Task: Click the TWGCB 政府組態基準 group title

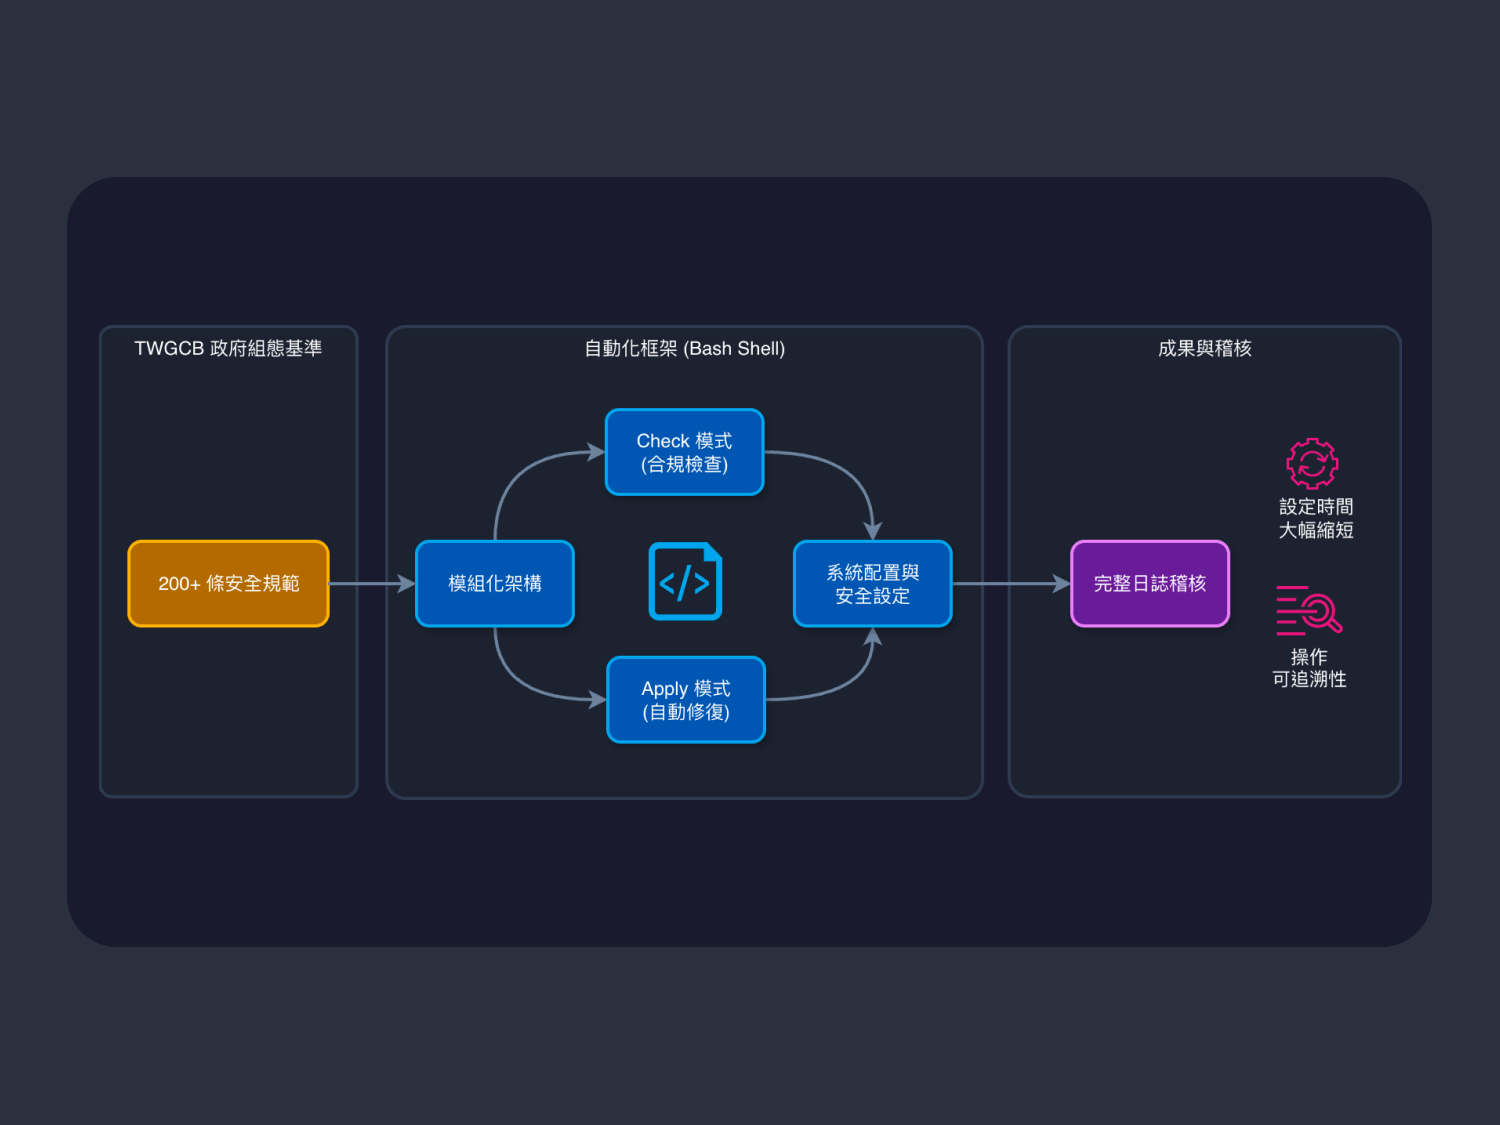Action: click(228, 348)
